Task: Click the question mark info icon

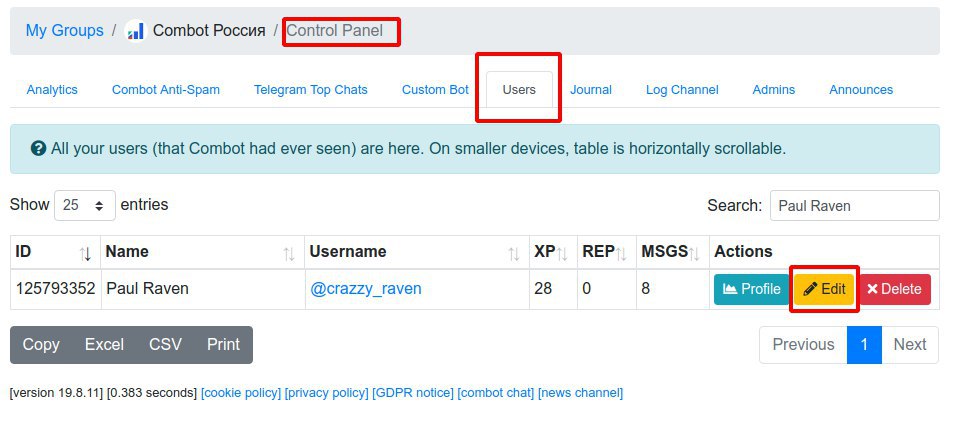Action: 38,149
